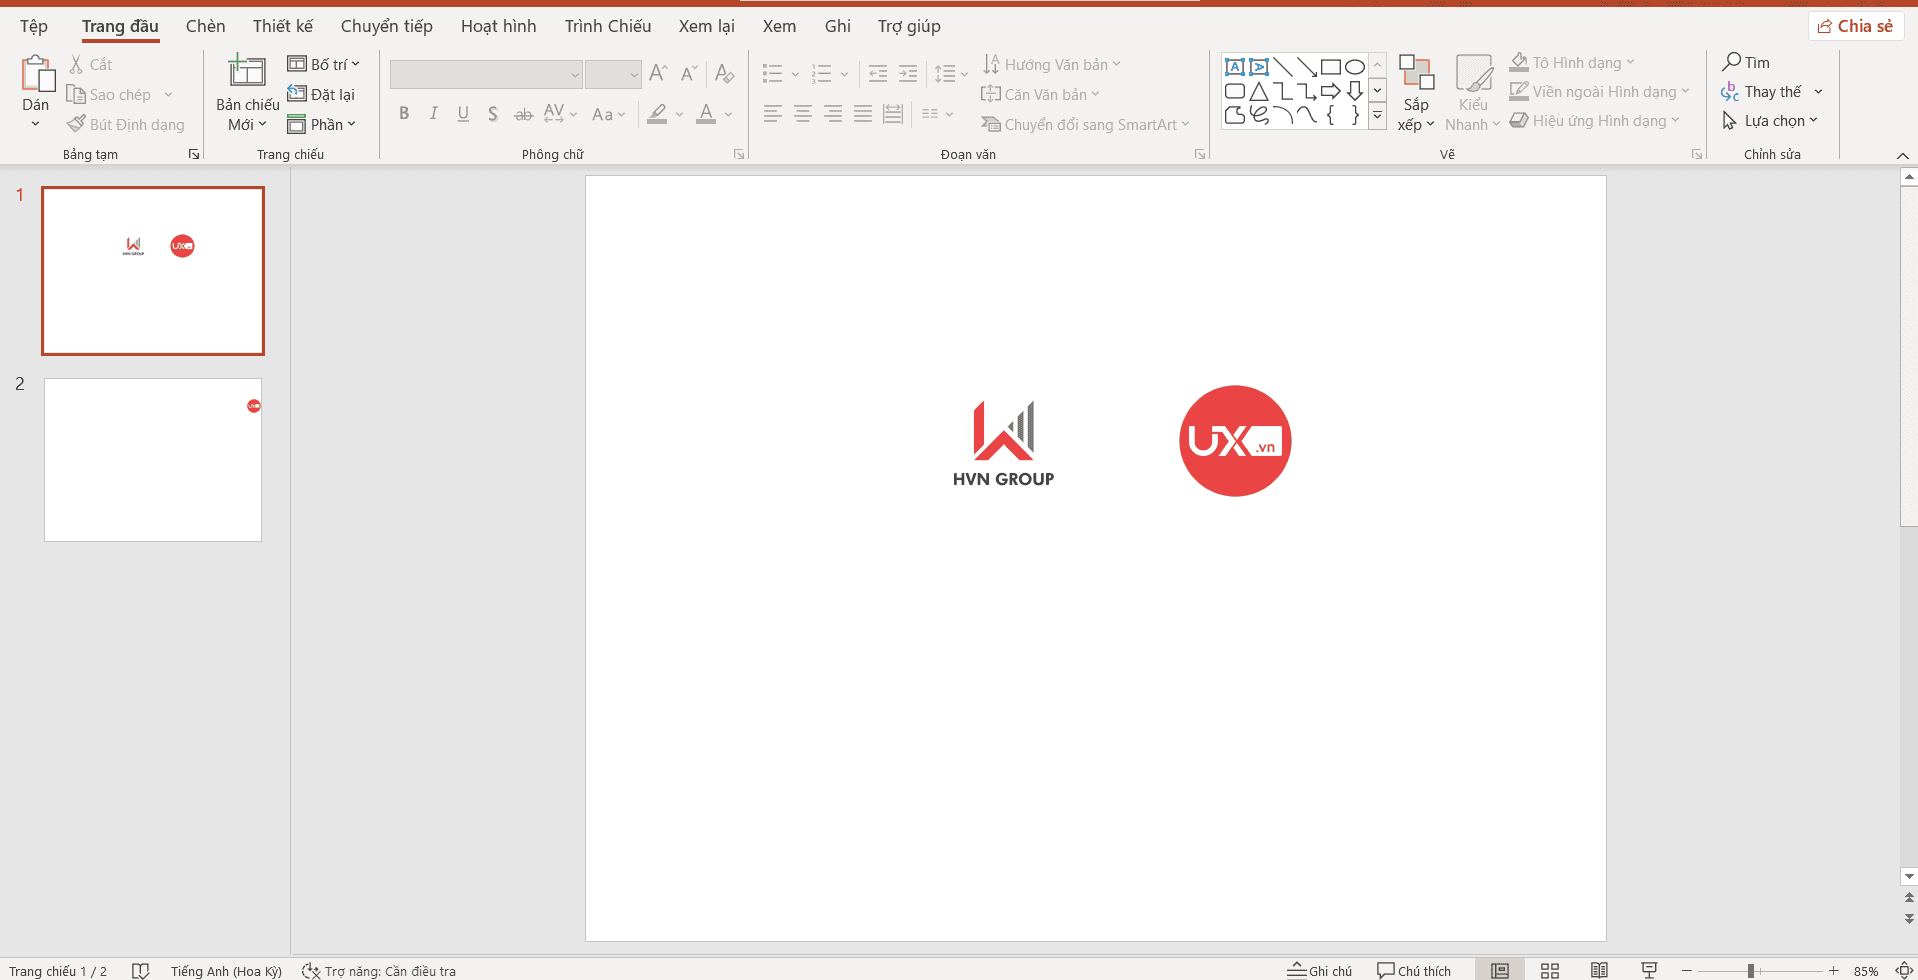Toggle Chú thích comments pane
Image resolution: width=1918 pixels, height=980 pixels.
coord(1413,970)
